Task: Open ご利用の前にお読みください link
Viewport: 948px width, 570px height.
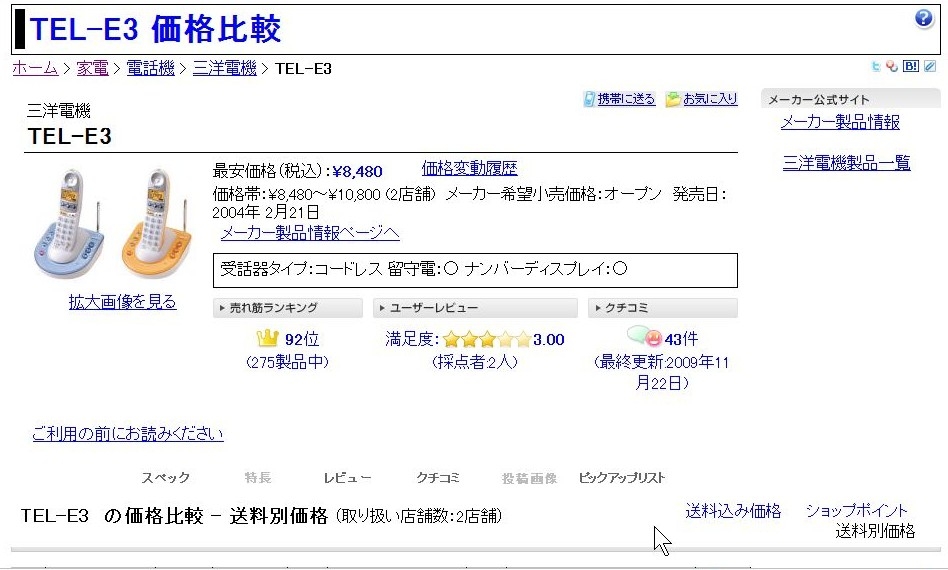Action: 128,434
